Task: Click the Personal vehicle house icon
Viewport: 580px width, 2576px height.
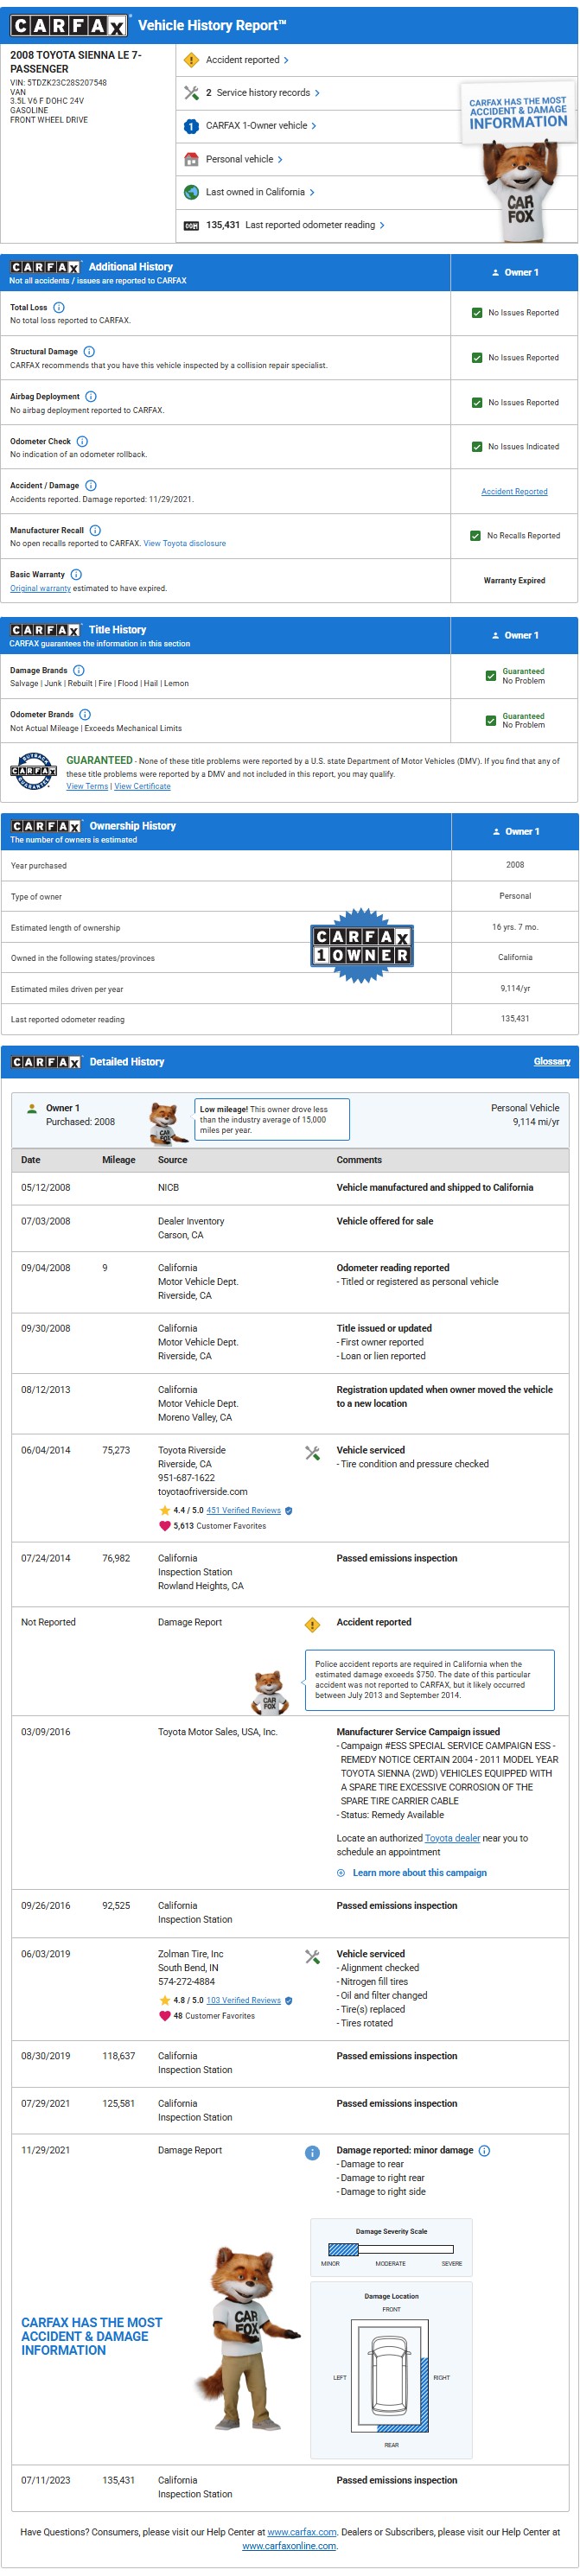Action: coord(191,159)
